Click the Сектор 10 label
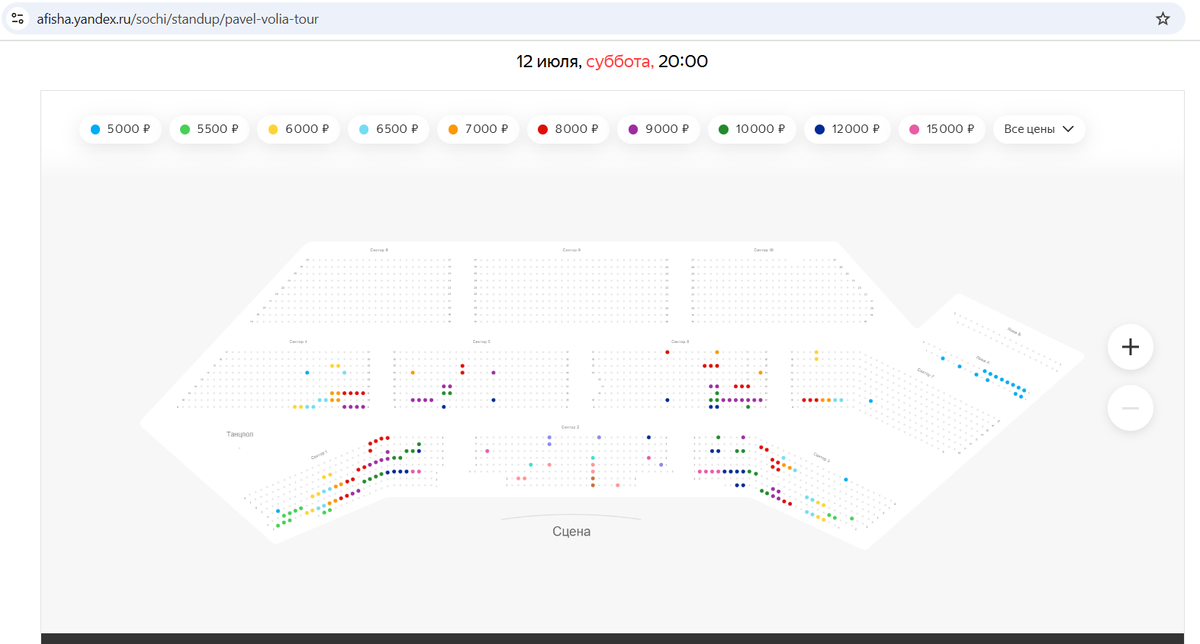This screenshot has width=1200, height=644. [x=764, y=249]
